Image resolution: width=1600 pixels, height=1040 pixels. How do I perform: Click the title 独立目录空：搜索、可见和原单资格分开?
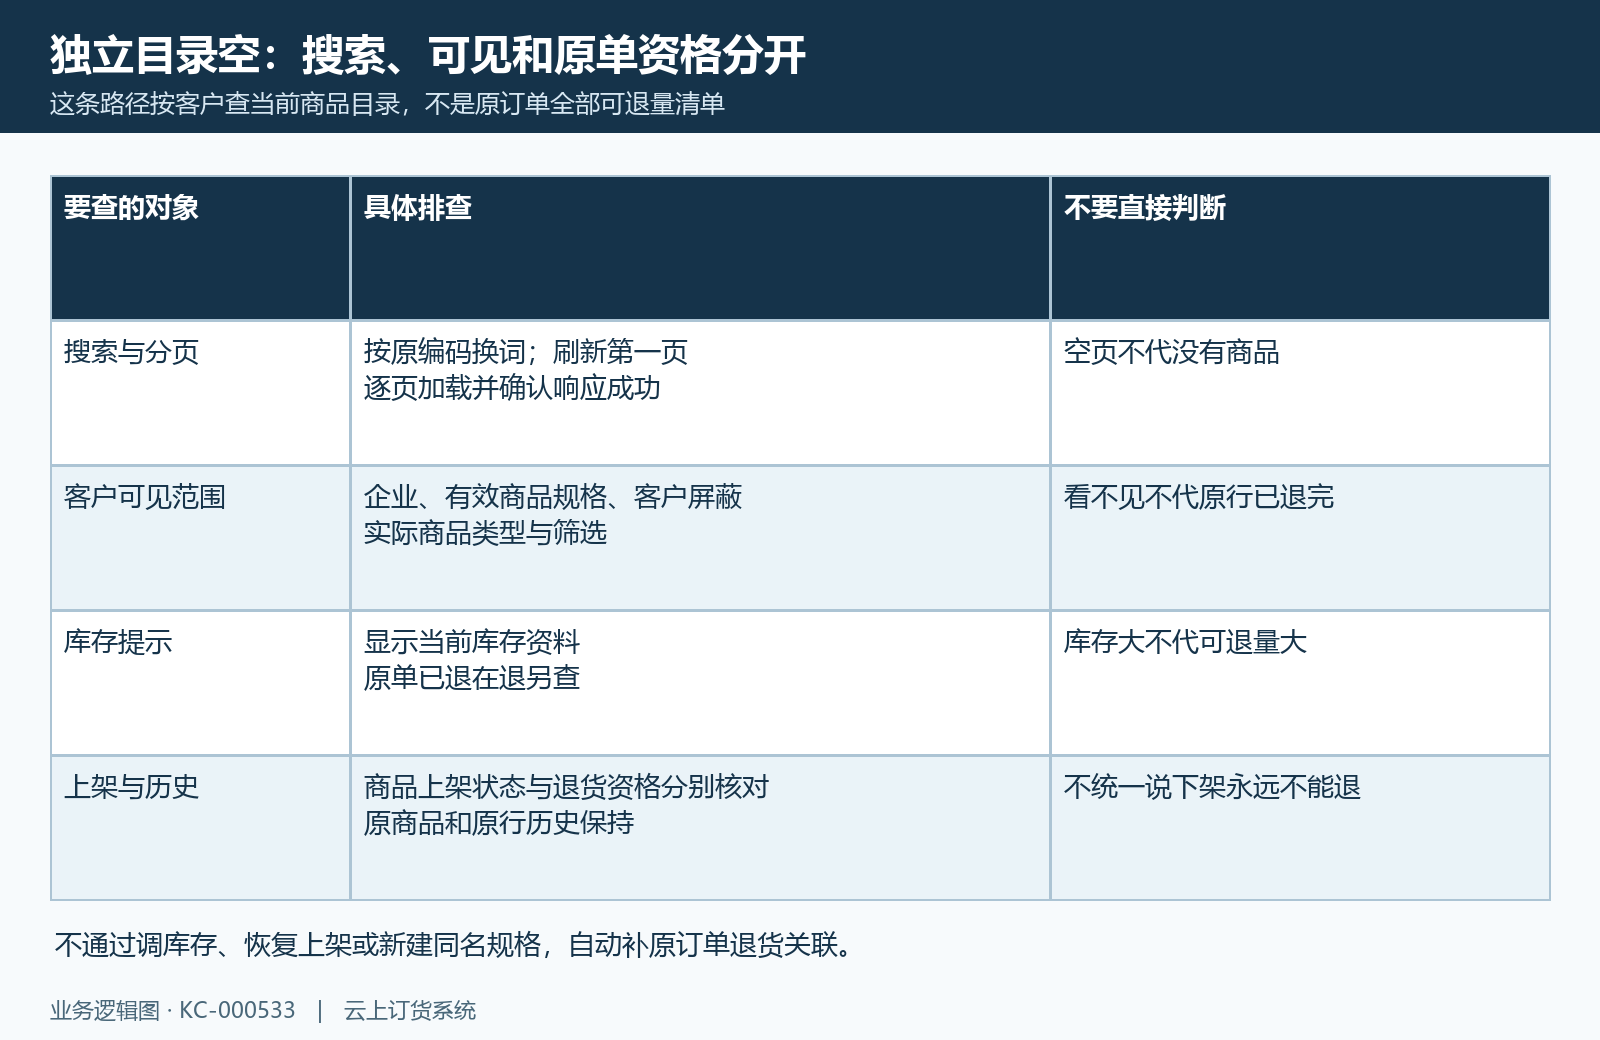tap(428, 55)
